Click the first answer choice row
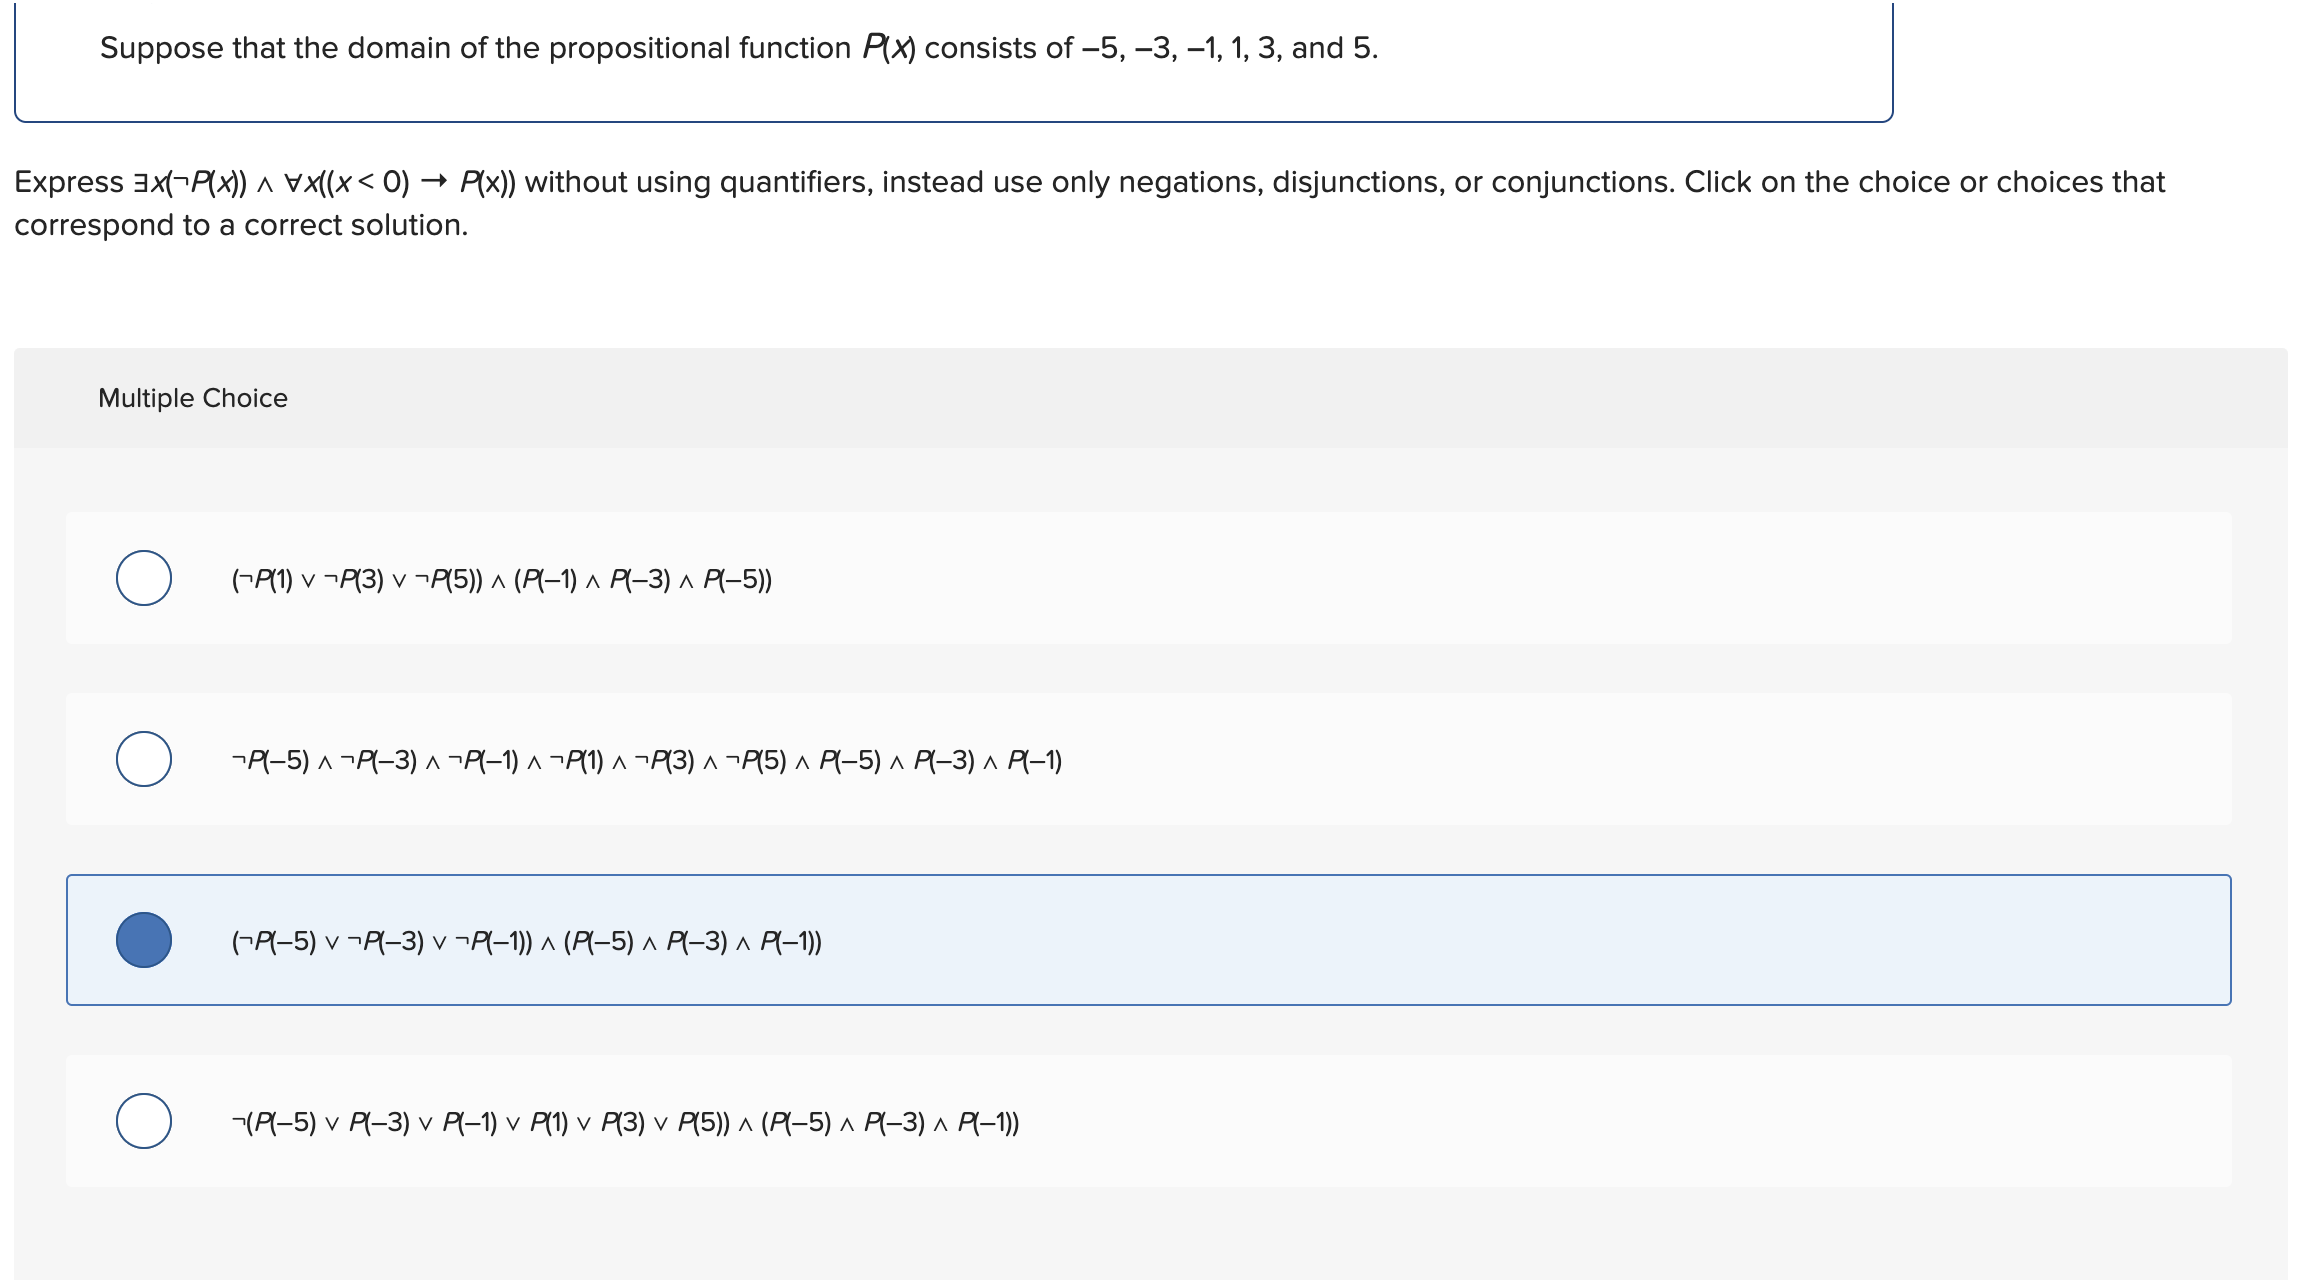Viewport: 2318px width, 1280px height. (1000, 577)
